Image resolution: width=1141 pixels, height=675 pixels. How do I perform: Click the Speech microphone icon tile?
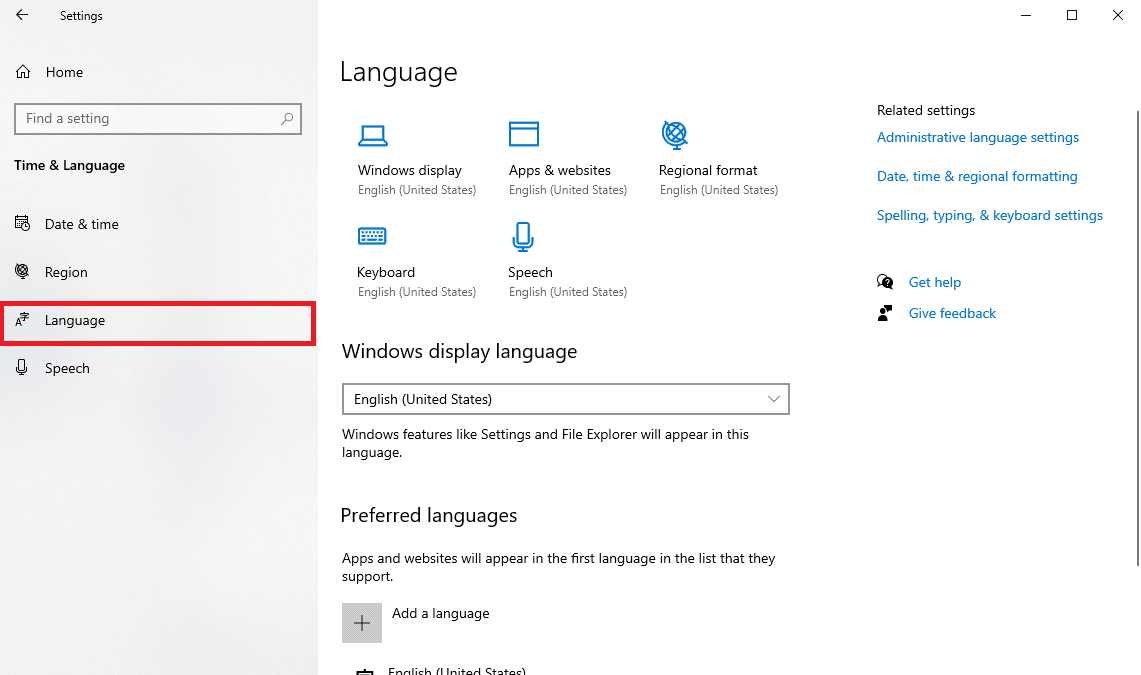[523, 237]
